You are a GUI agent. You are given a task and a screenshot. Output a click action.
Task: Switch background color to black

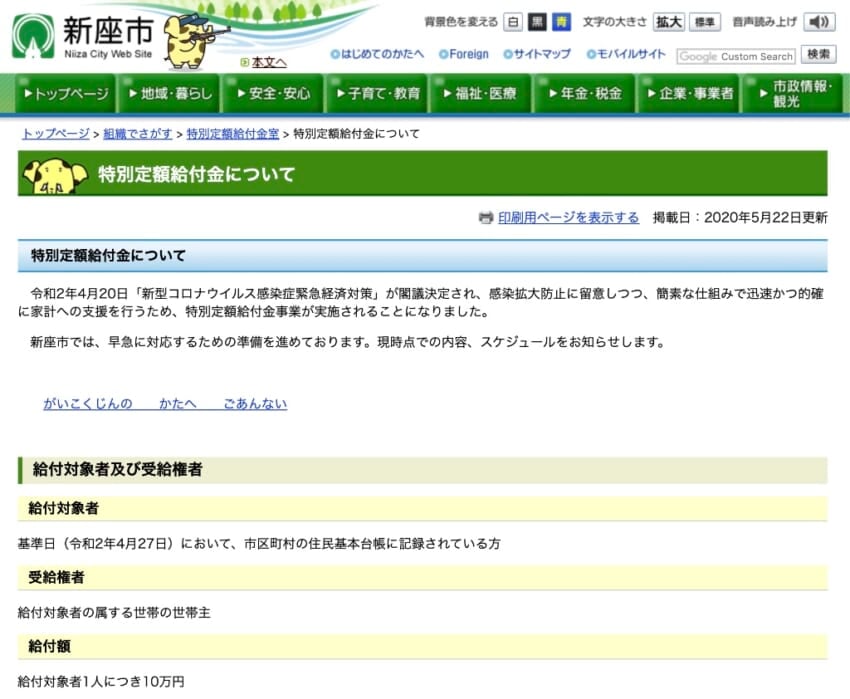pos(537,22)
